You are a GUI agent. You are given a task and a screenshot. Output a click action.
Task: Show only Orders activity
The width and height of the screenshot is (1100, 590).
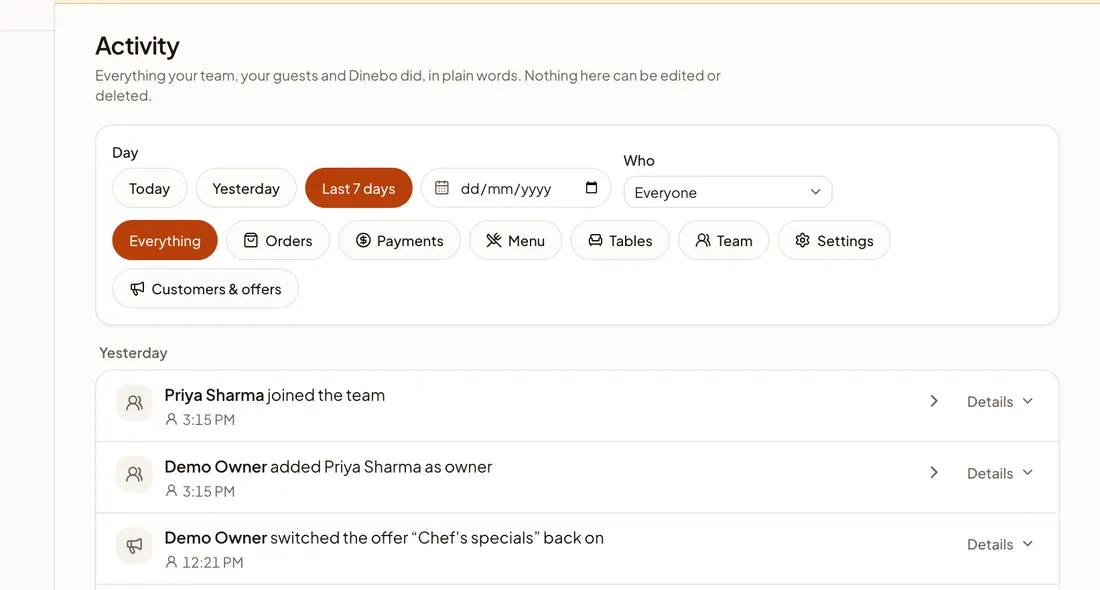click(x=278, y=241)
